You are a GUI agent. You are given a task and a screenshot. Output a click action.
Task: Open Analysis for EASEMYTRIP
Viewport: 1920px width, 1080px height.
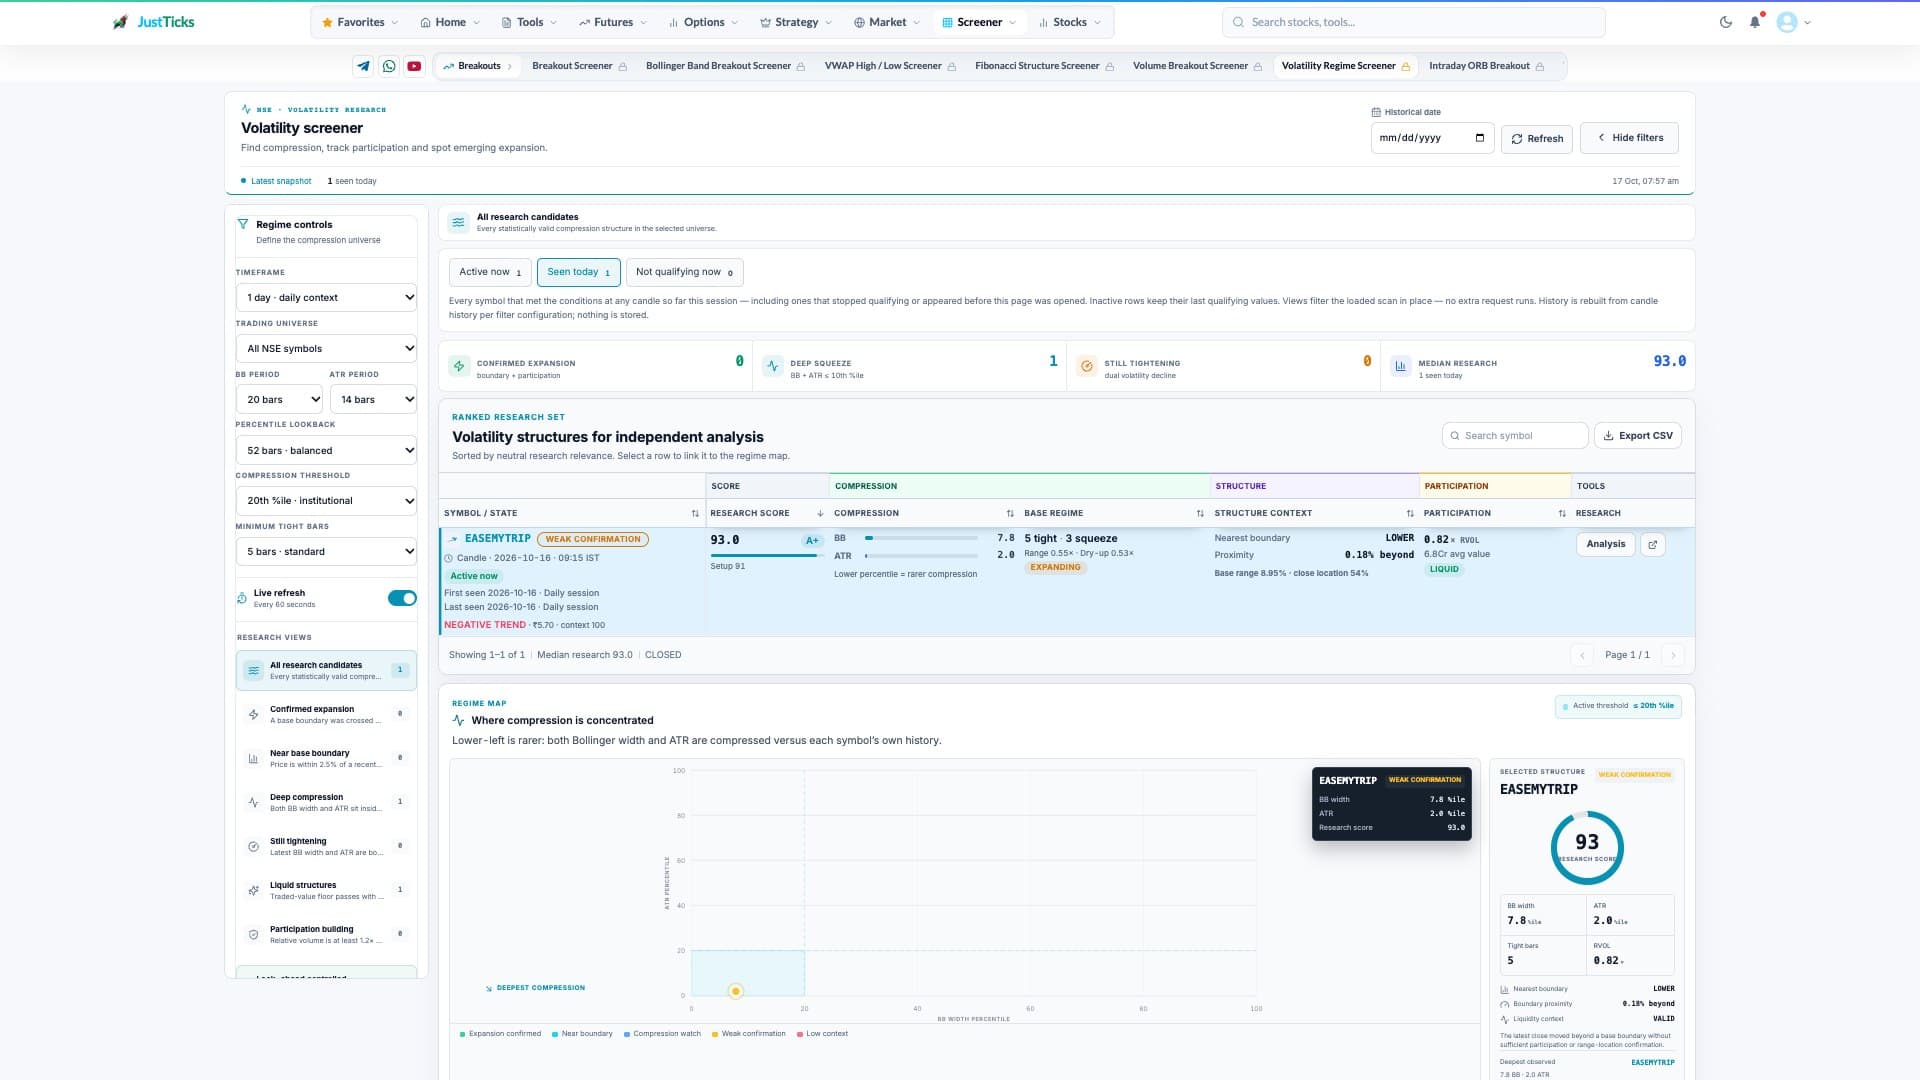click(x=1605, y=544)
